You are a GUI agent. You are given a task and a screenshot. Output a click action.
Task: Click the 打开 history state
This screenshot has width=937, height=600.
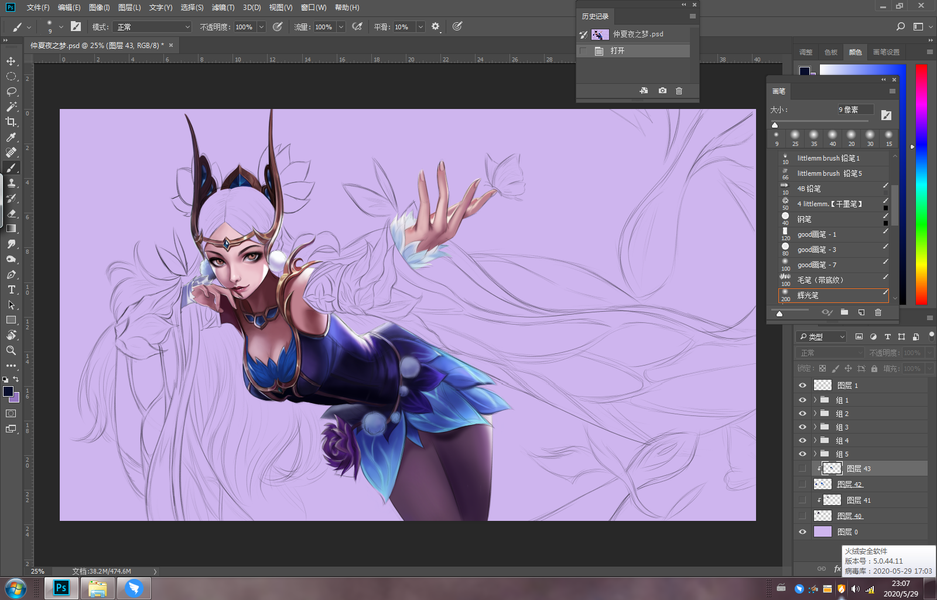pos(633,51)
